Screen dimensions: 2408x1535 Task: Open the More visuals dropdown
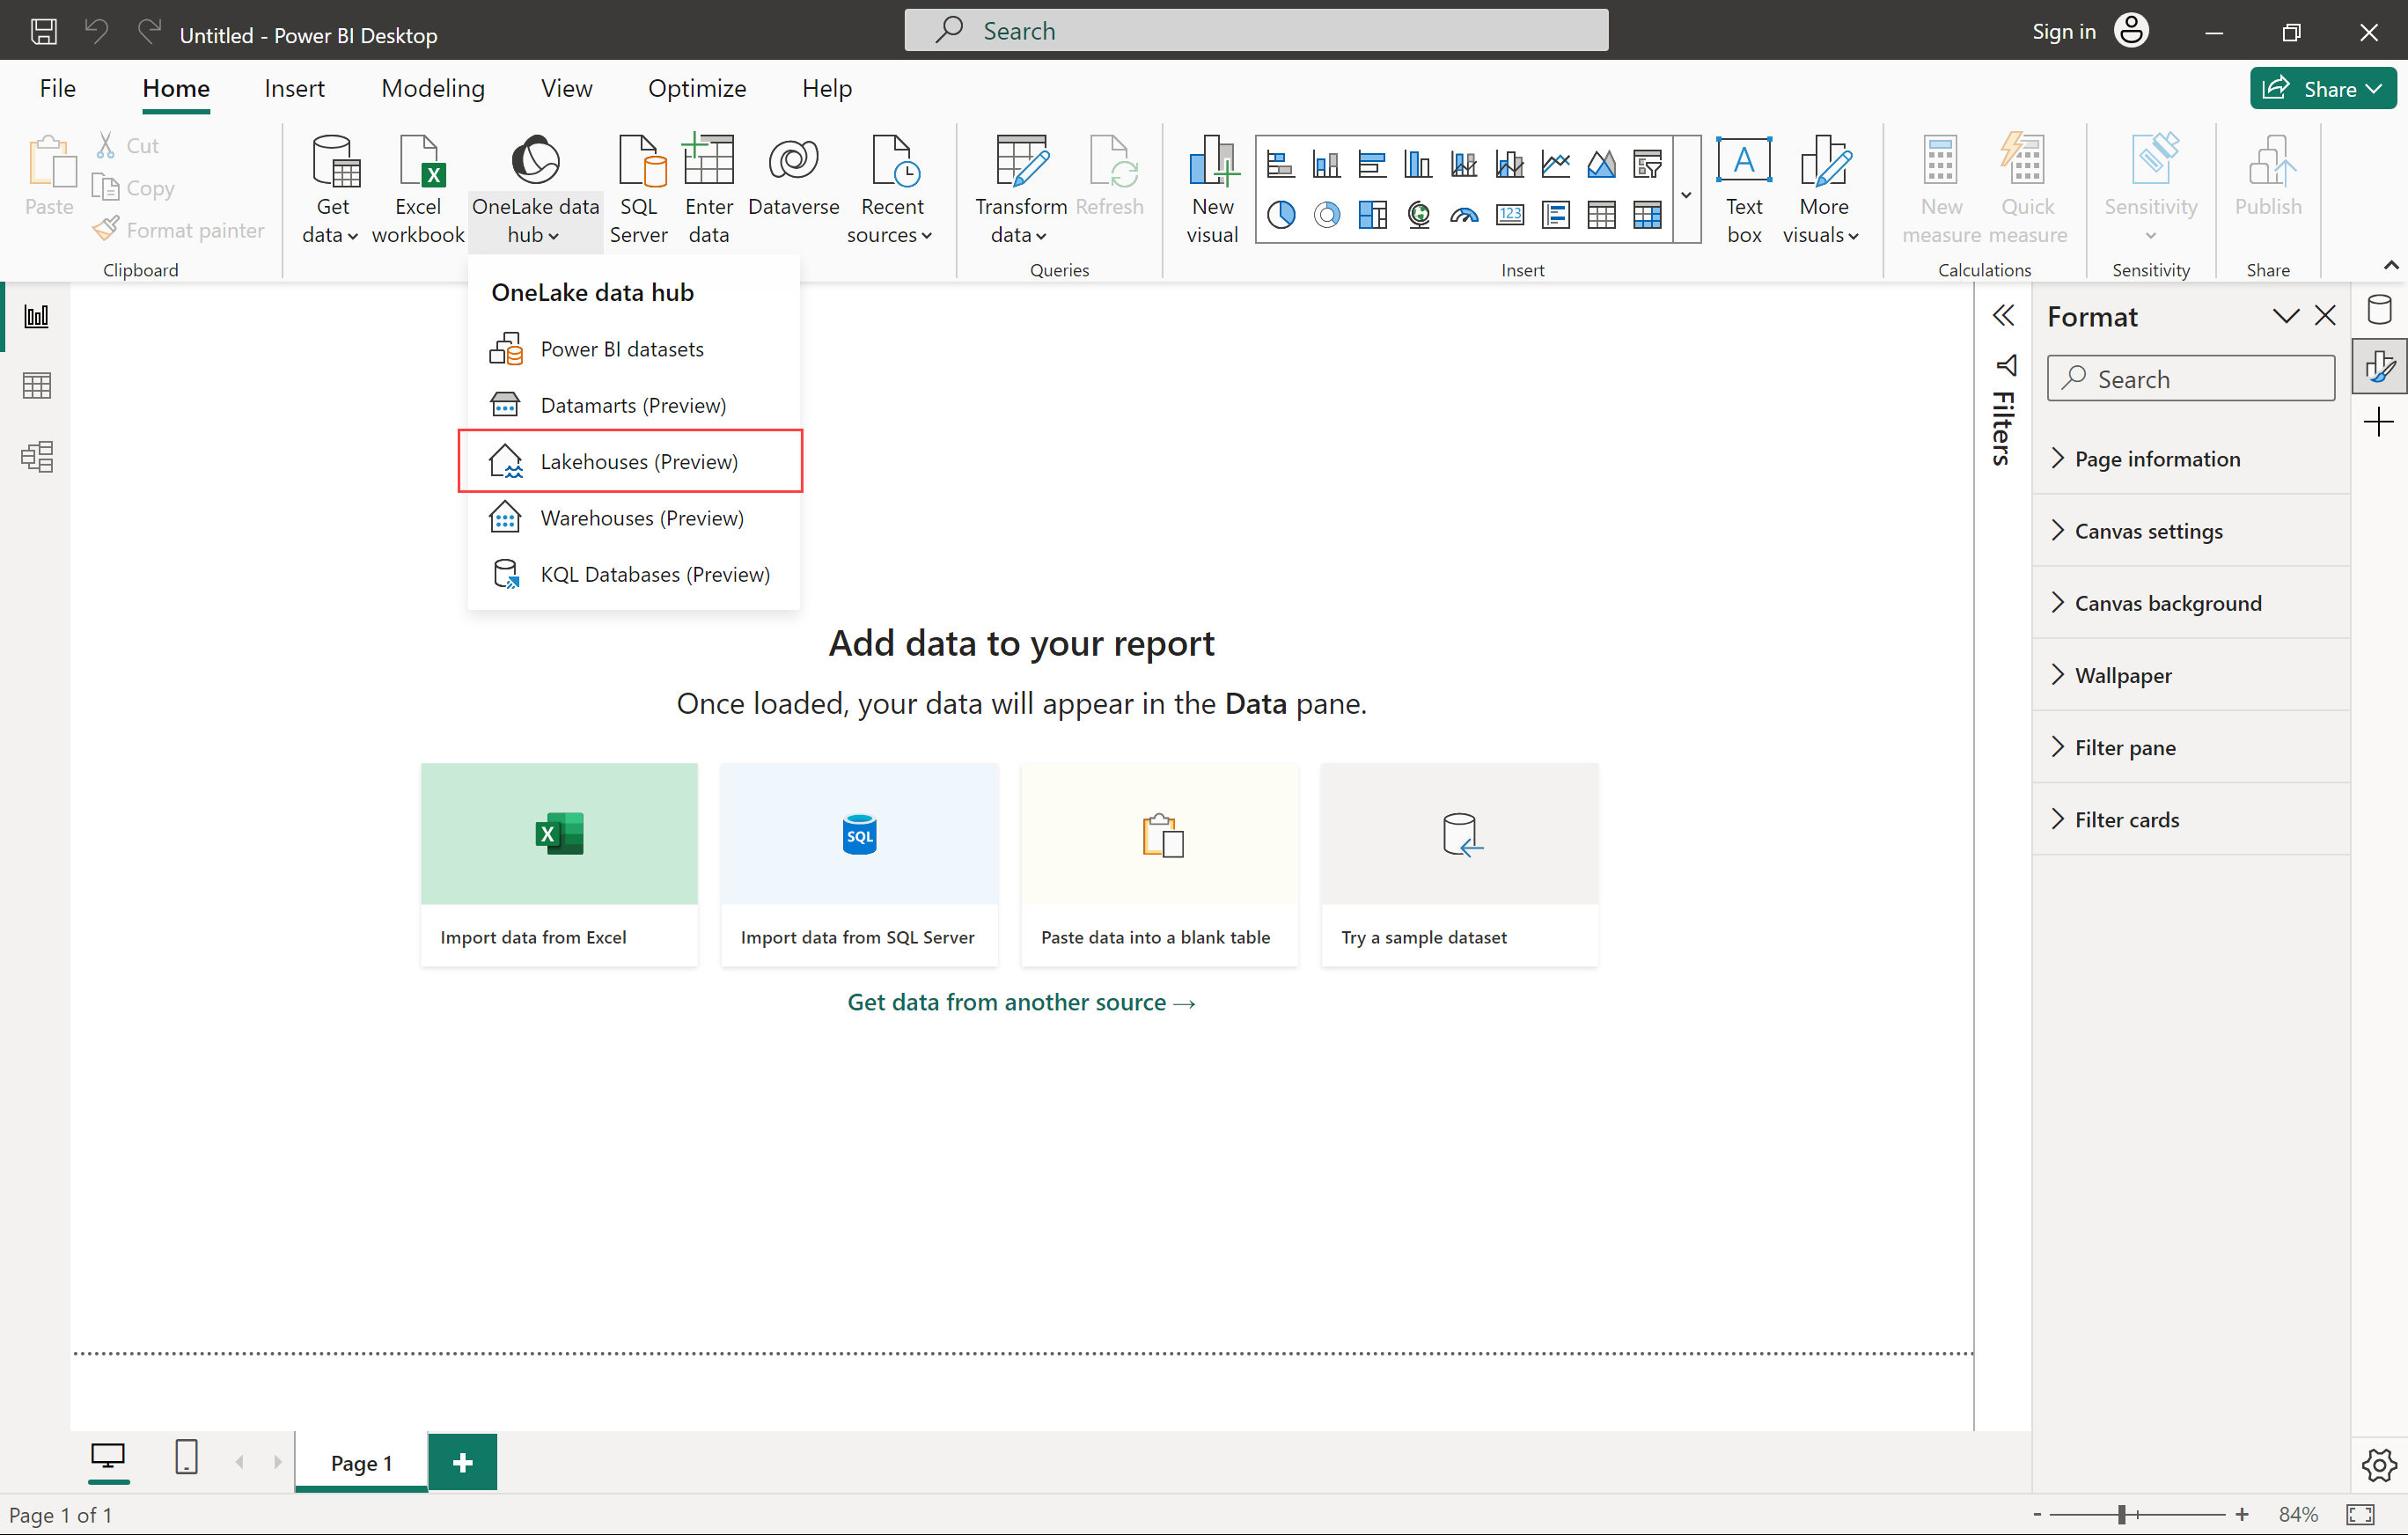coord(1822,190)
